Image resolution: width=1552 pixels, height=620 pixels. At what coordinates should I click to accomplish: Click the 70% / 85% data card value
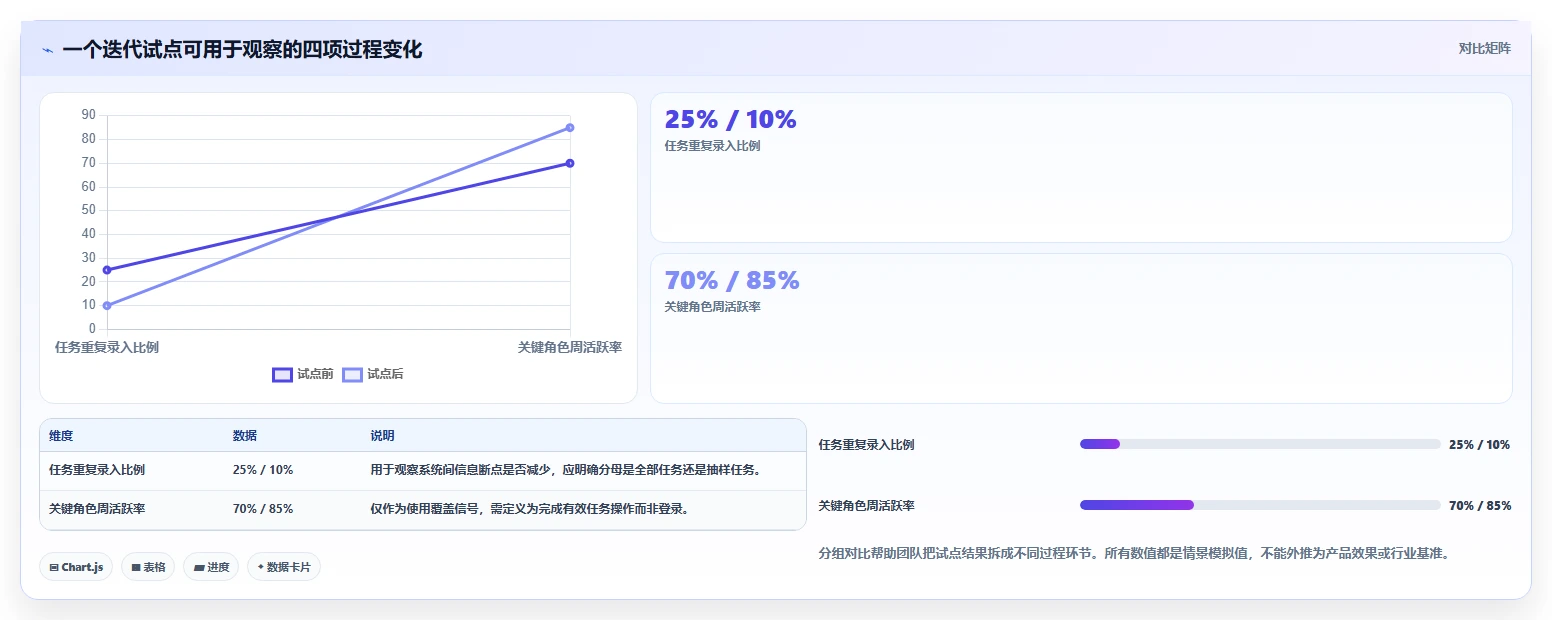pyautogui.click(x=732, y=281)
